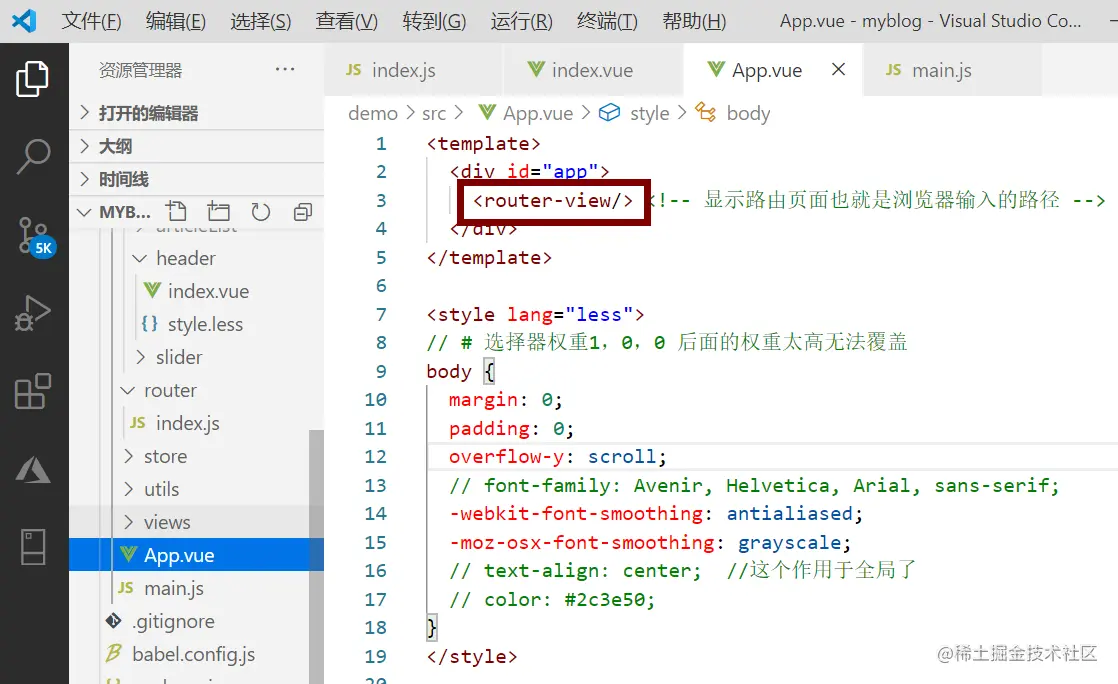The image size is (1118, 684).
Task: Open 终端(T) menu
Action: click(x=607, y=21)
